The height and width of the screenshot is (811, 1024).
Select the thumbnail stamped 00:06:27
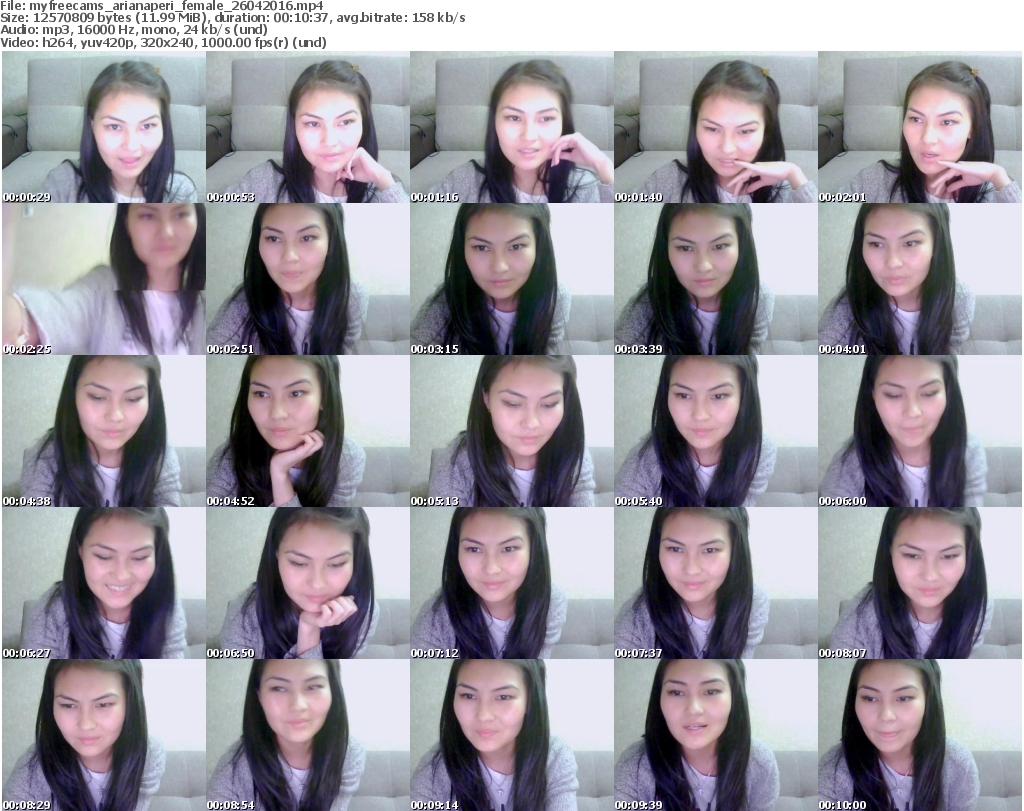[x=104, y=583]
